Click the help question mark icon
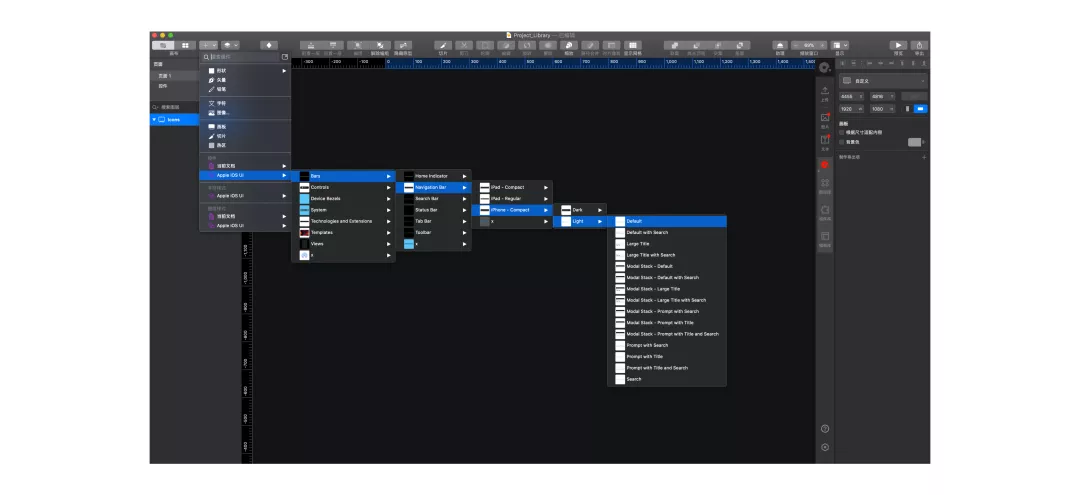The height and width of the screenshot is (495, 1080). (x=824, y=428)
